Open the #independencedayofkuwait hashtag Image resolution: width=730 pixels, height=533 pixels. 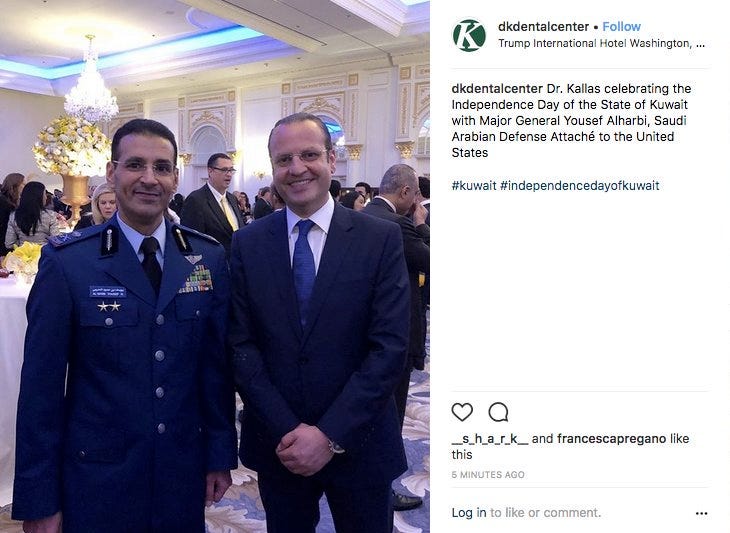[580, 185]
